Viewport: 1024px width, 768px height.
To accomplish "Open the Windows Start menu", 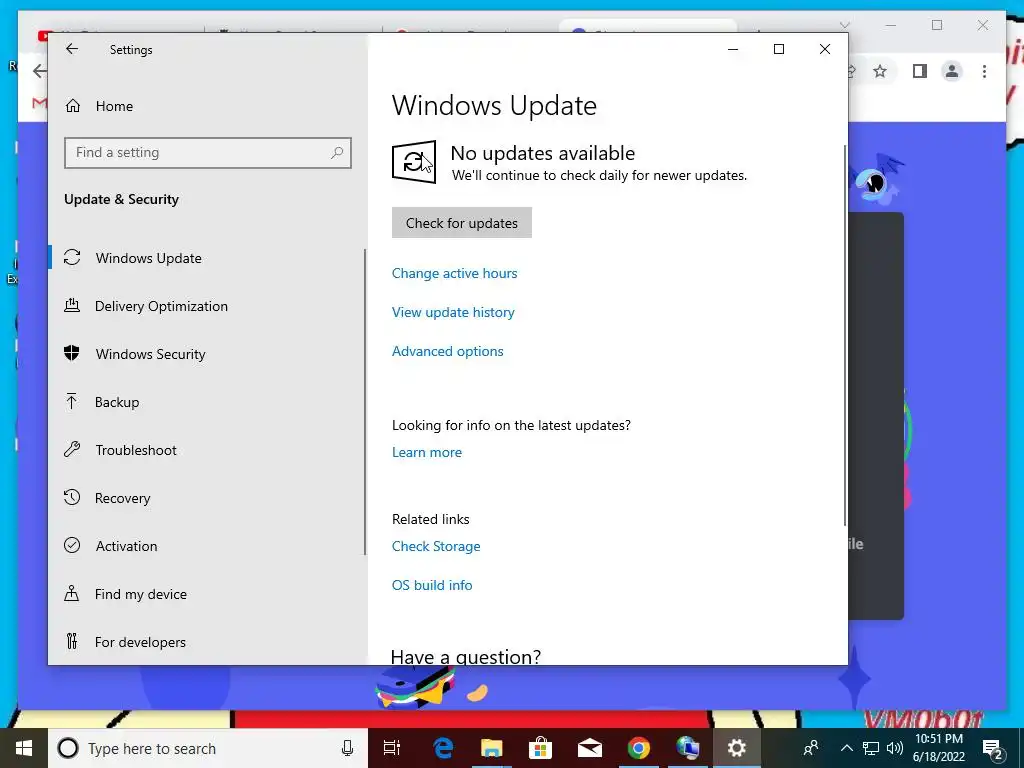I will 24,748.
